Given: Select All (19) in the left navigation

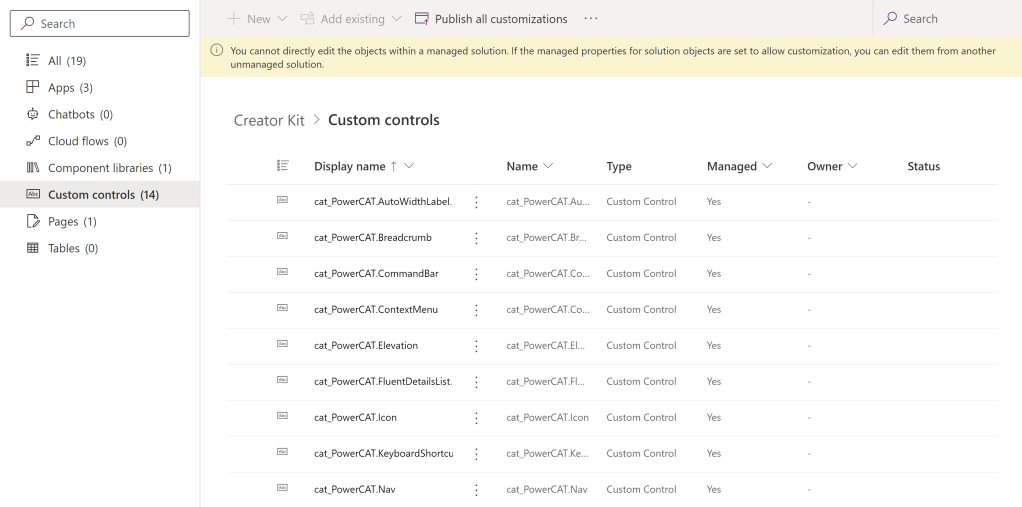Looking at the screenshot, I should click(x=67, y=61).
